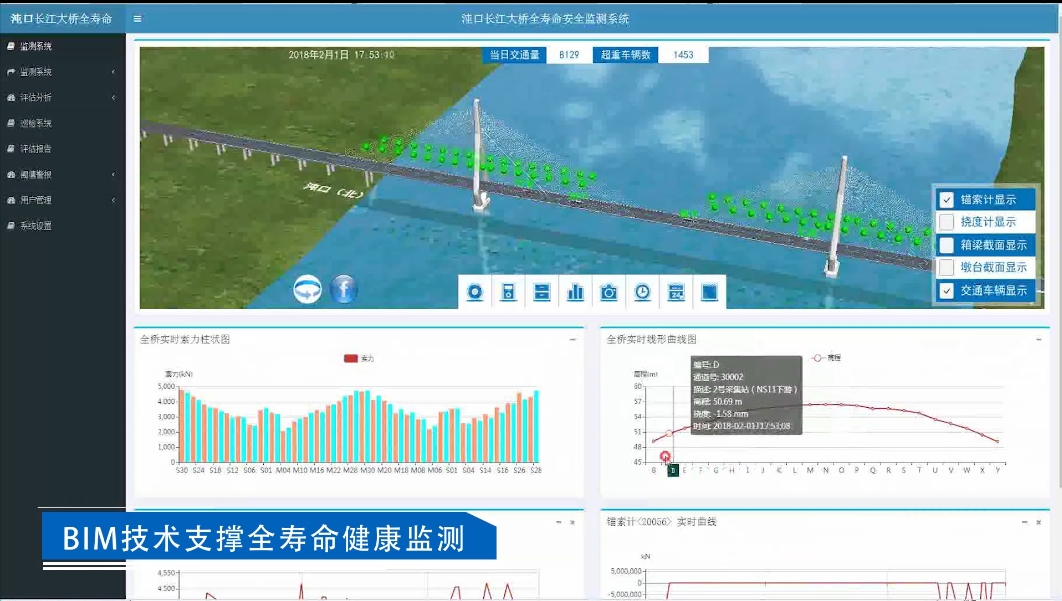Click the gauge icon beside 阈值警报
This screenshot has height=601, width=1062.
(x=11, y=174)
